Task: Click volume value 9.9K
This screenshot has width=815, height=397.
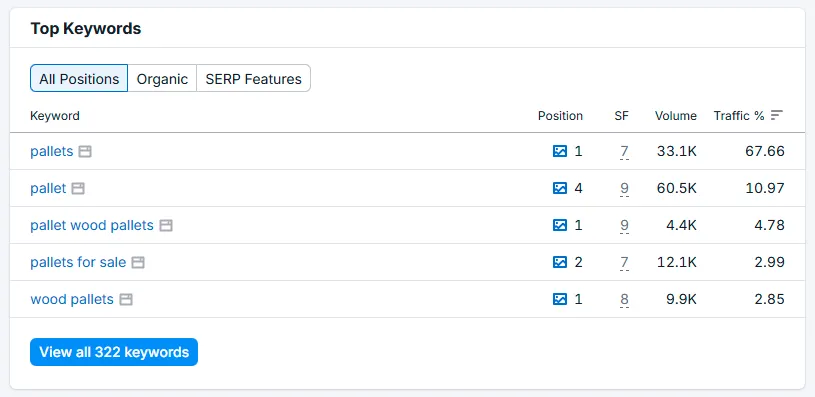Action: pyautogui.click(x=681, y=299)
